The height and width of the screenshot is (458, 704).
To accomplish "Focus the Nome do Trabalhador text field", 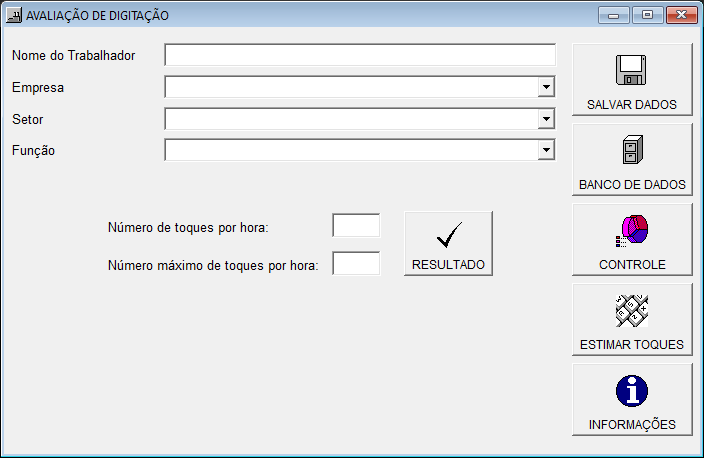I will (x=359, y=55).
